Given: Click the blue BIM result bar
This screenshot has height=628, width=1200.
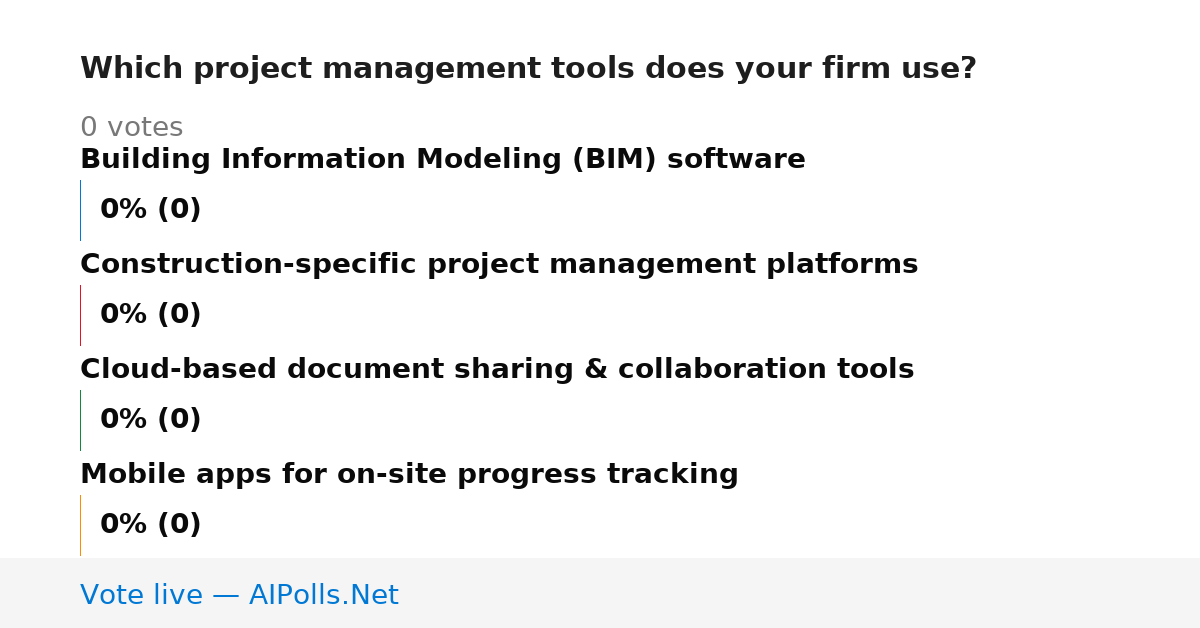Looking at the screenshot, I should (x=80, y=210).
